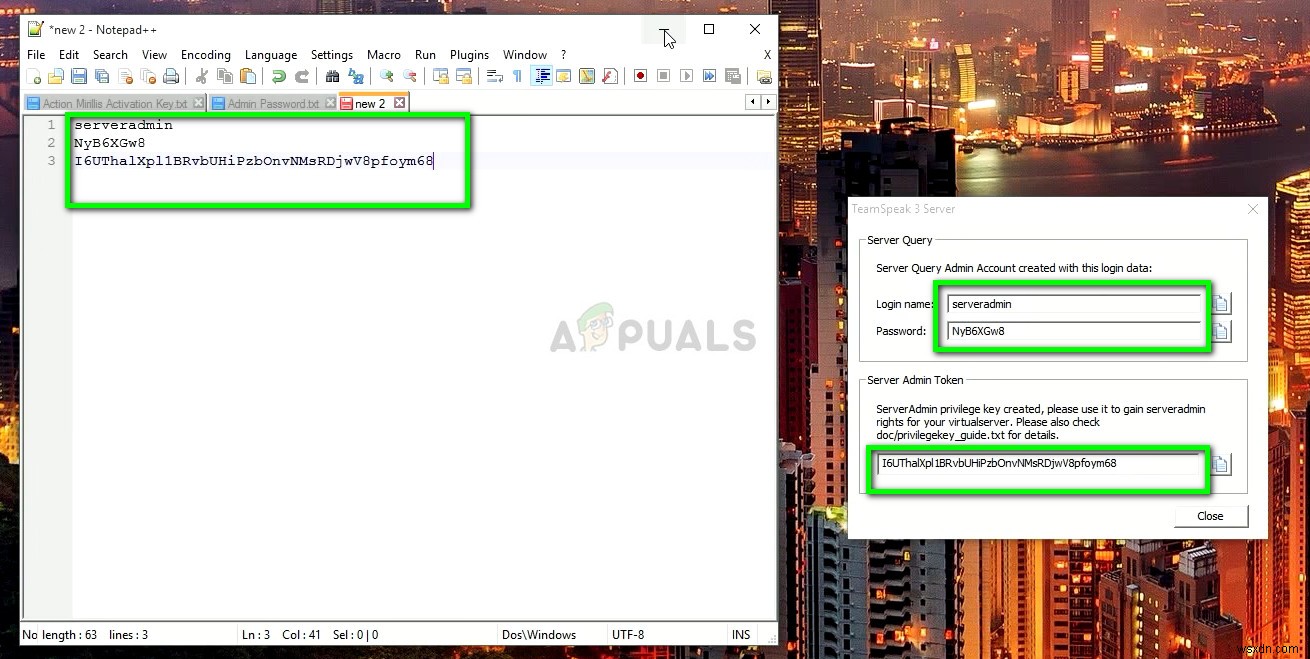Viewport: 1310px width, 659px height.
Task: Click the left tab navigation arrow
Action: 752,101
